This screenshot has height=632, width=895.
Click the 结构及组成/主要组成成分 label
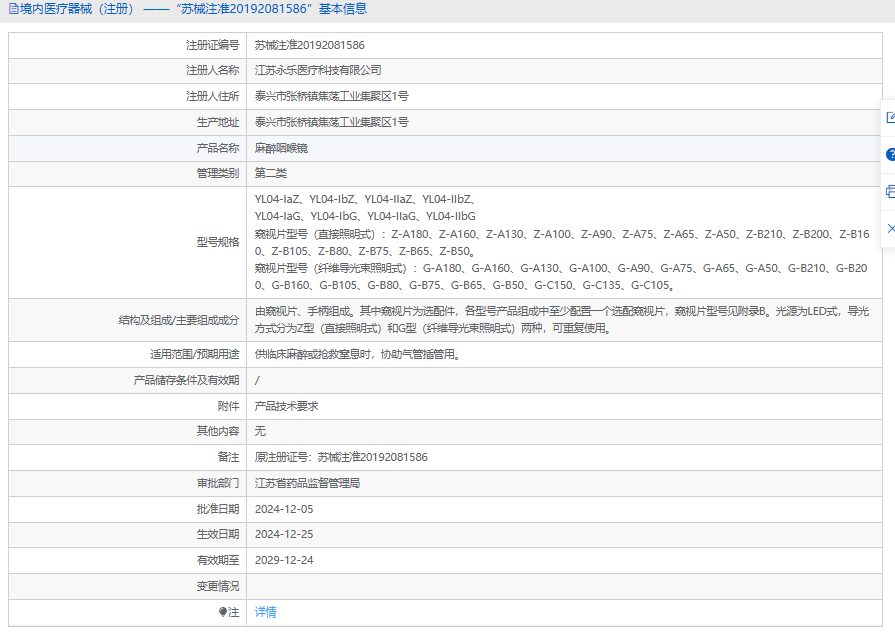click(179, 320)
